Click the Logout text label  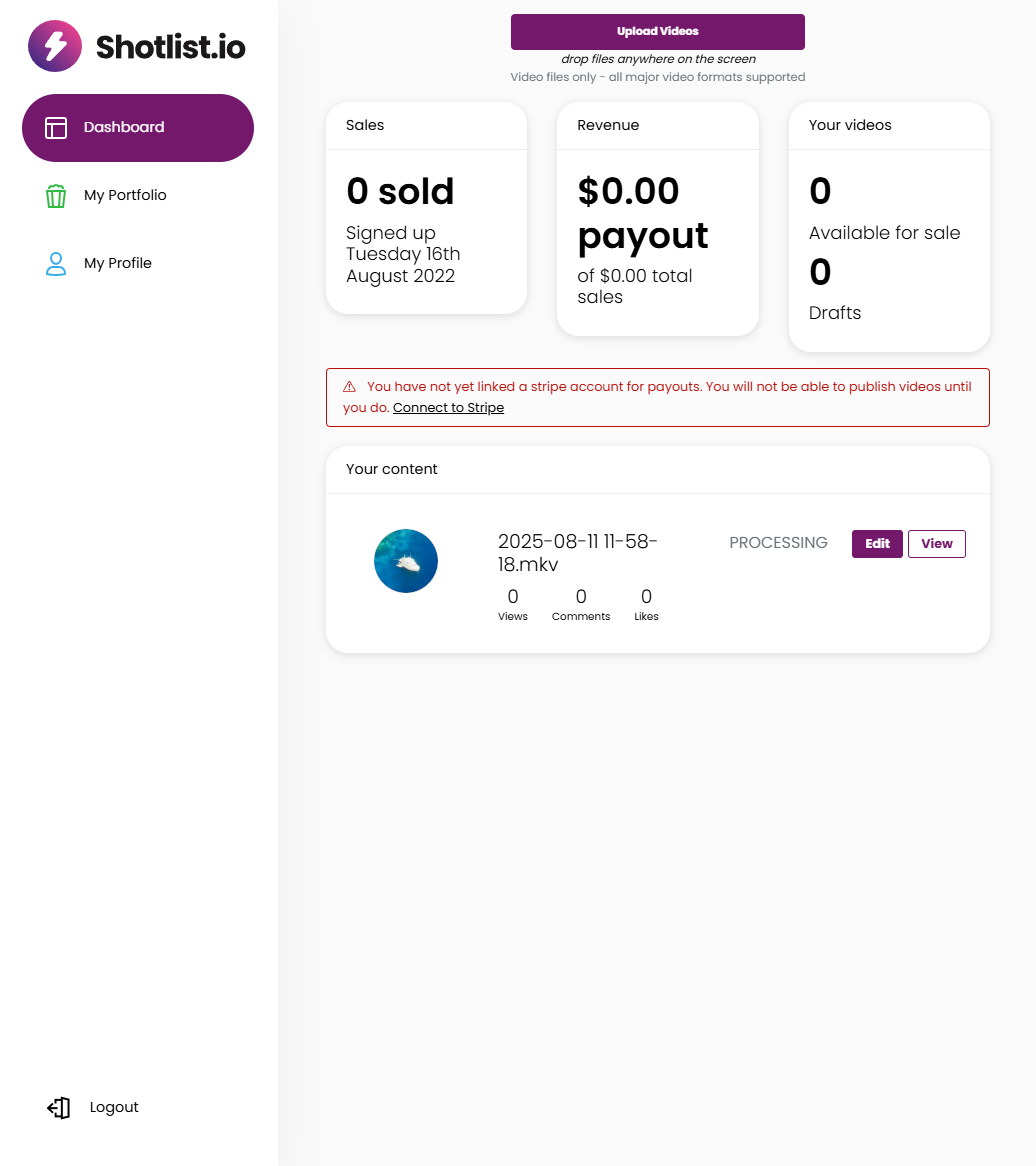point(114,1108)
